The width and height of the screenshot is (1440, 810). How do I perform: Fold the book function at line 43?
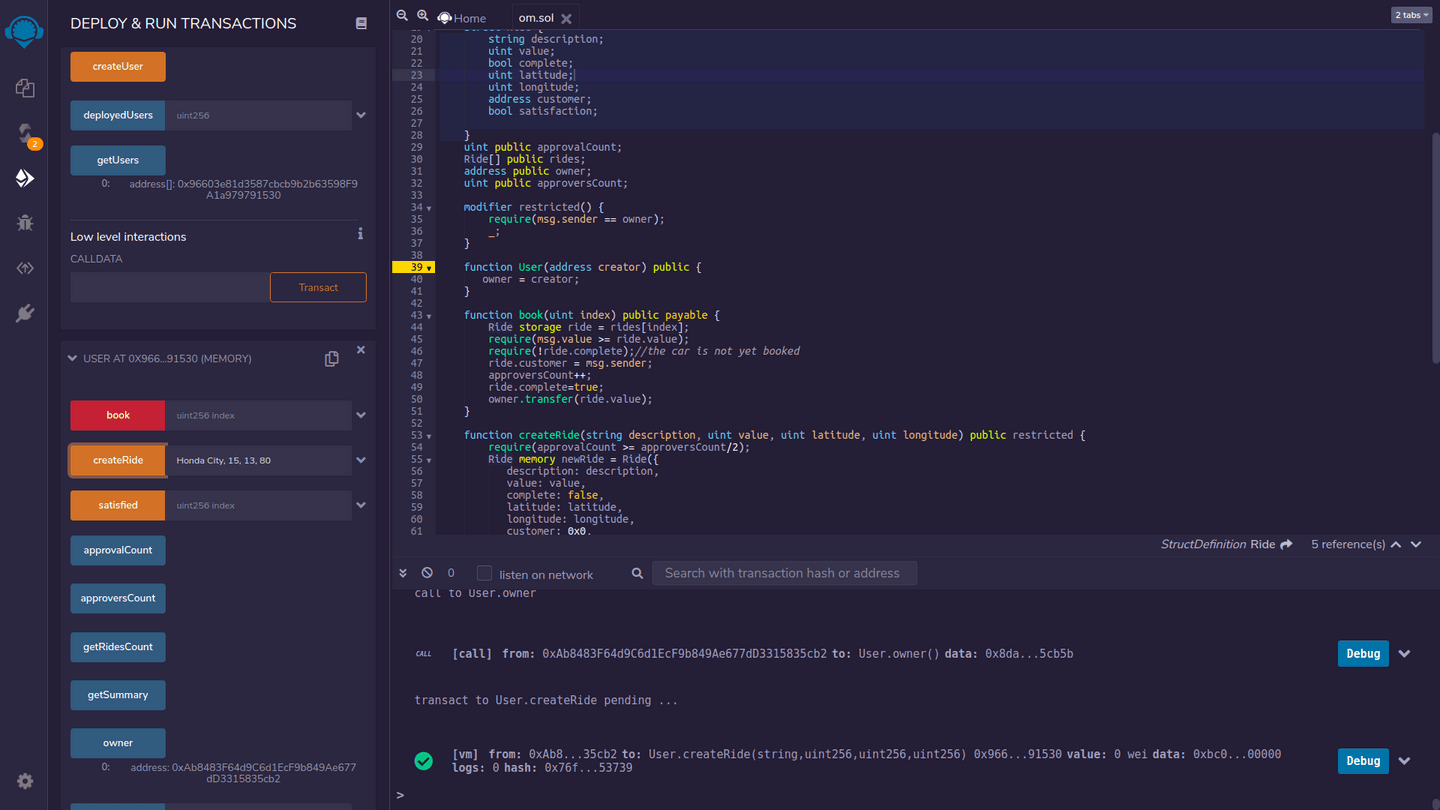pos(430,316)
